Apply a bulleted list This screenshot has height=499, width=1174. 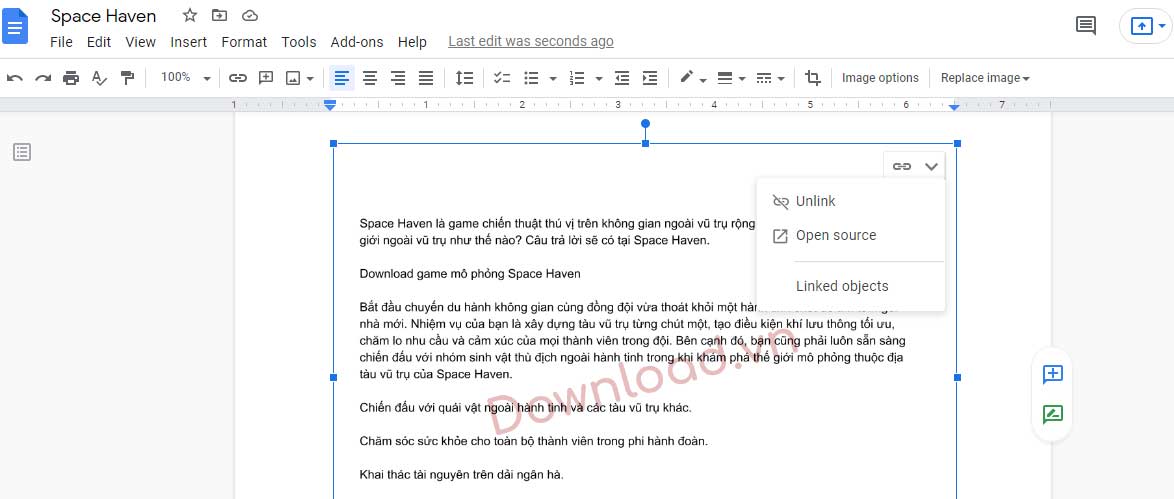pos(532,78)
